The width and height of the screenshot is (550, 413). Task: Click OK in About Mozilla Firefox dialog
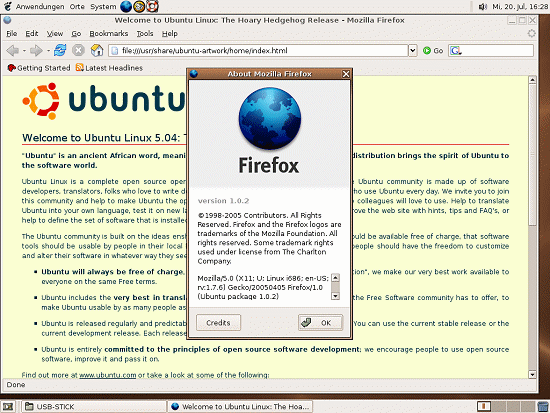point(320,322)
